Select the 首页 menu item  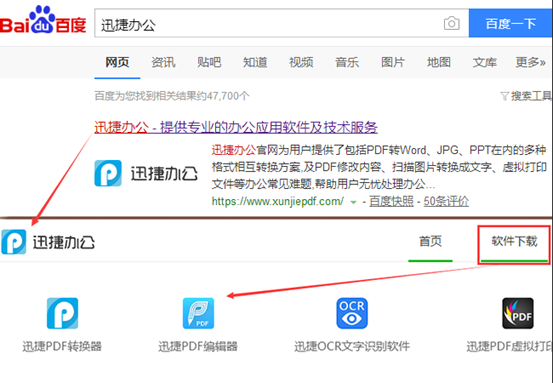[430, 242]
